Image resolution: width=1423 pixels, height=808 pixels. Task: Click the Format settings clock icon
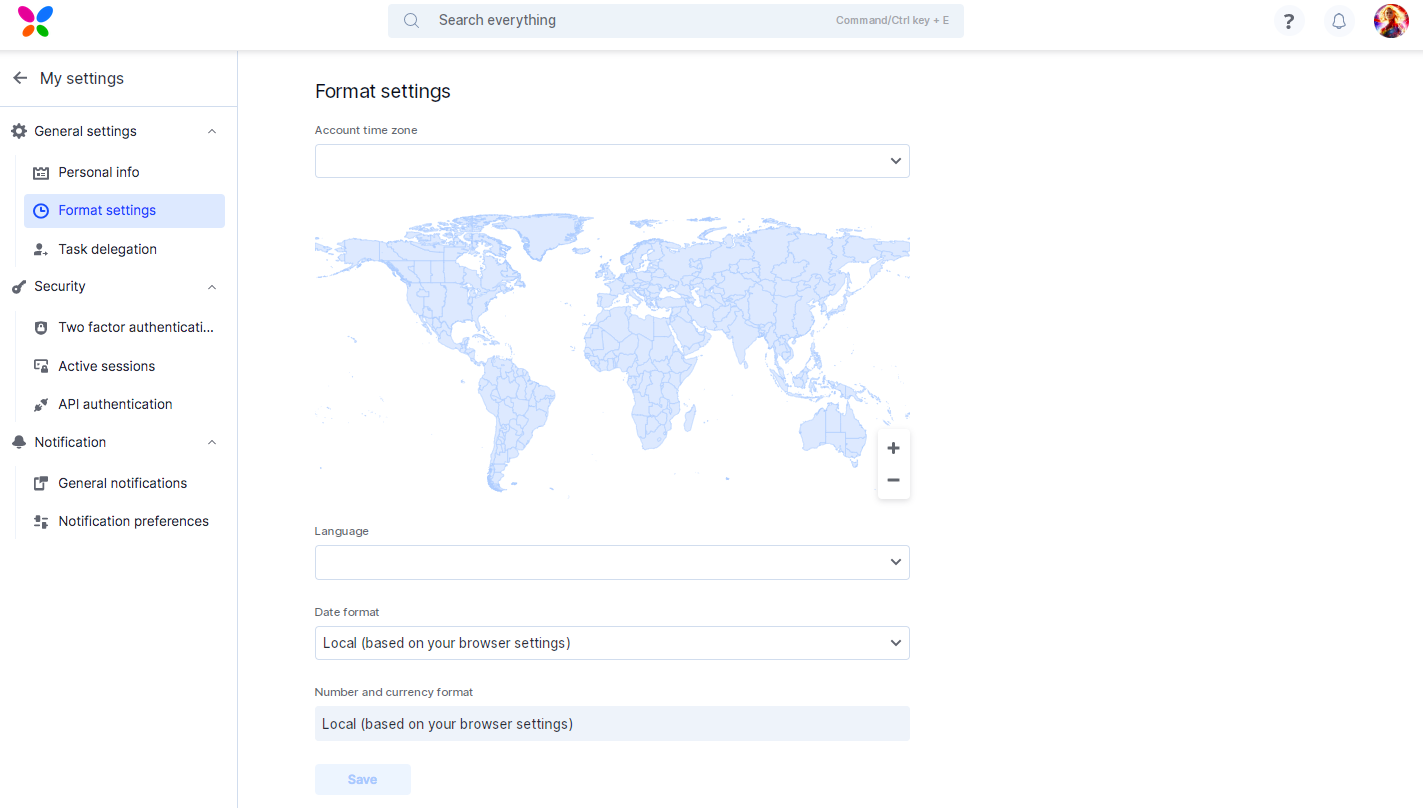(41, 210)
